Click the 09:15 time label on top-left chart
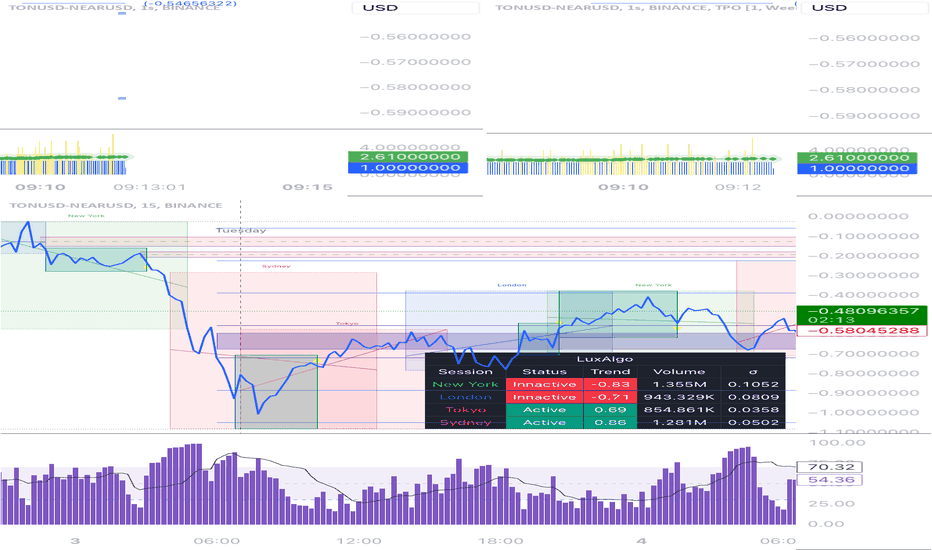Image resolution: width=932 pixels, height=550 pixels. point(307,187)
